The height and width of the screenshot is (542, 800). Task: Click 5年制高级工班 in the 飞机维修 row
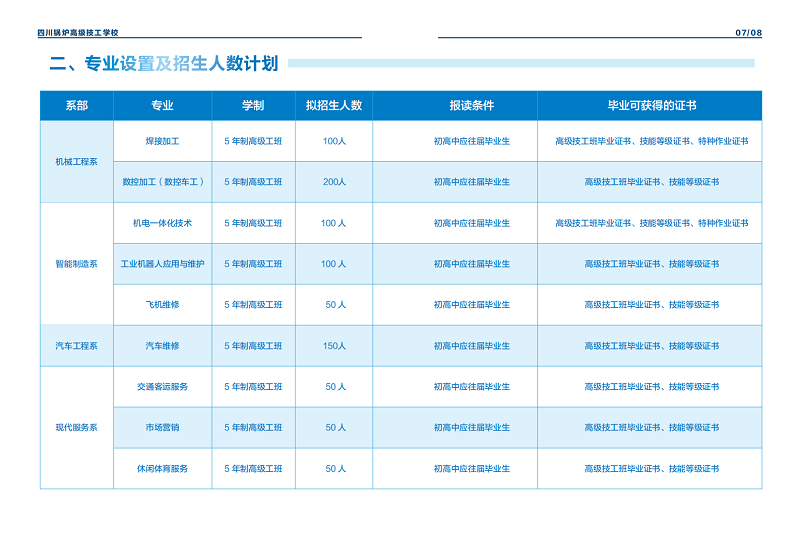253,305
